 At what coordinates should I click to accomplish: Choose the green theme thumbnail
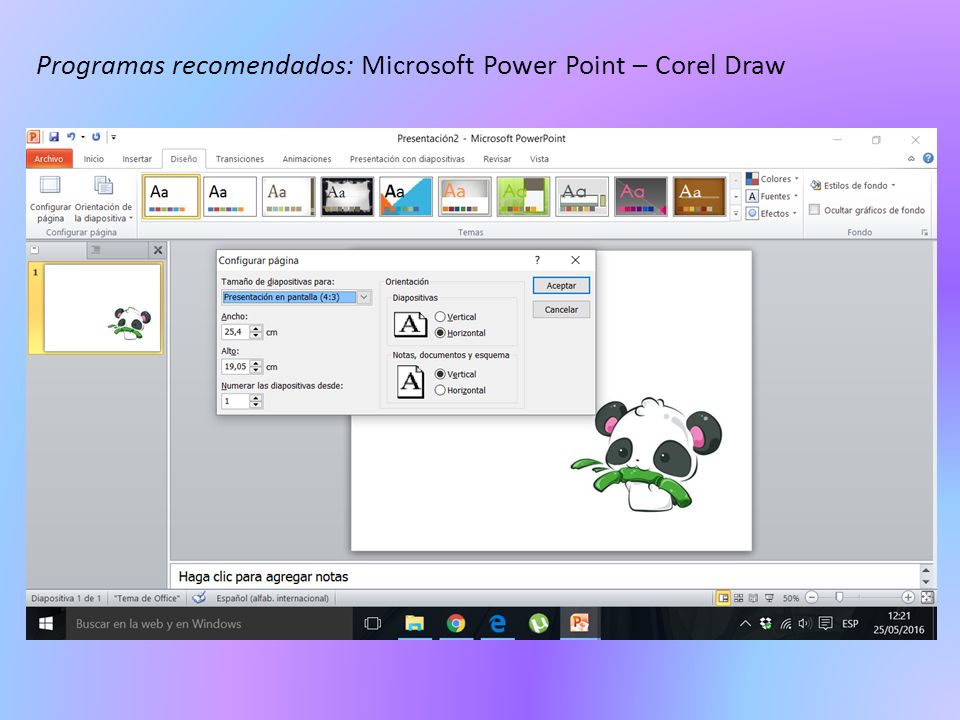point(523,197)
